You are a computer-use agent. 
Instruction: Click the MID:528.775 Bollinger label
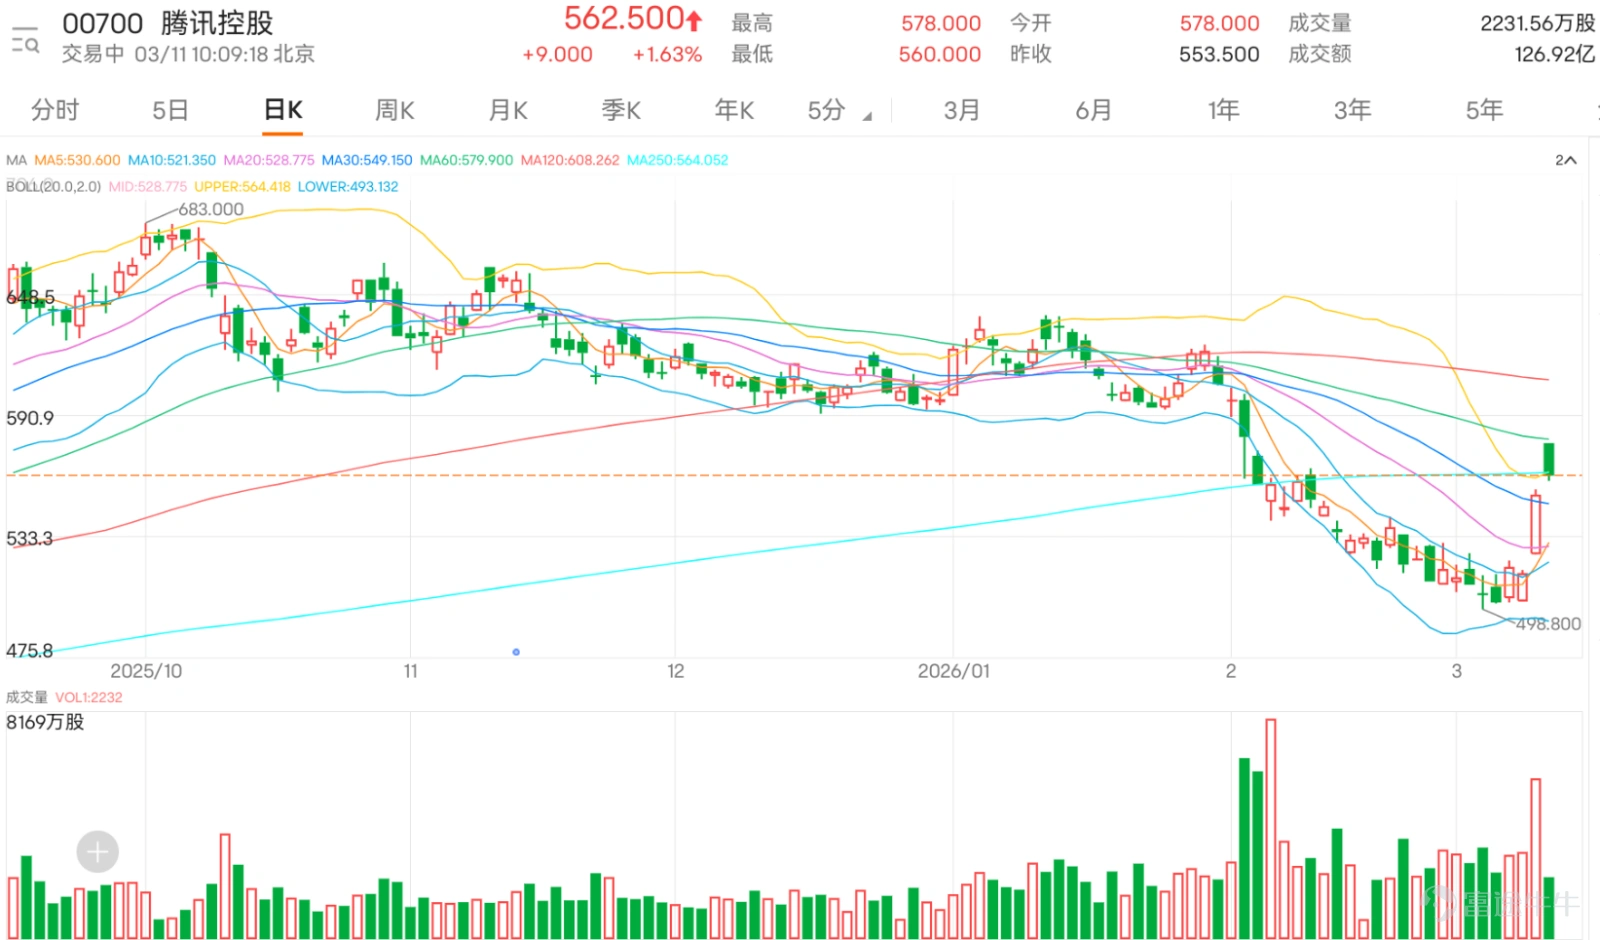click(148, 187)
